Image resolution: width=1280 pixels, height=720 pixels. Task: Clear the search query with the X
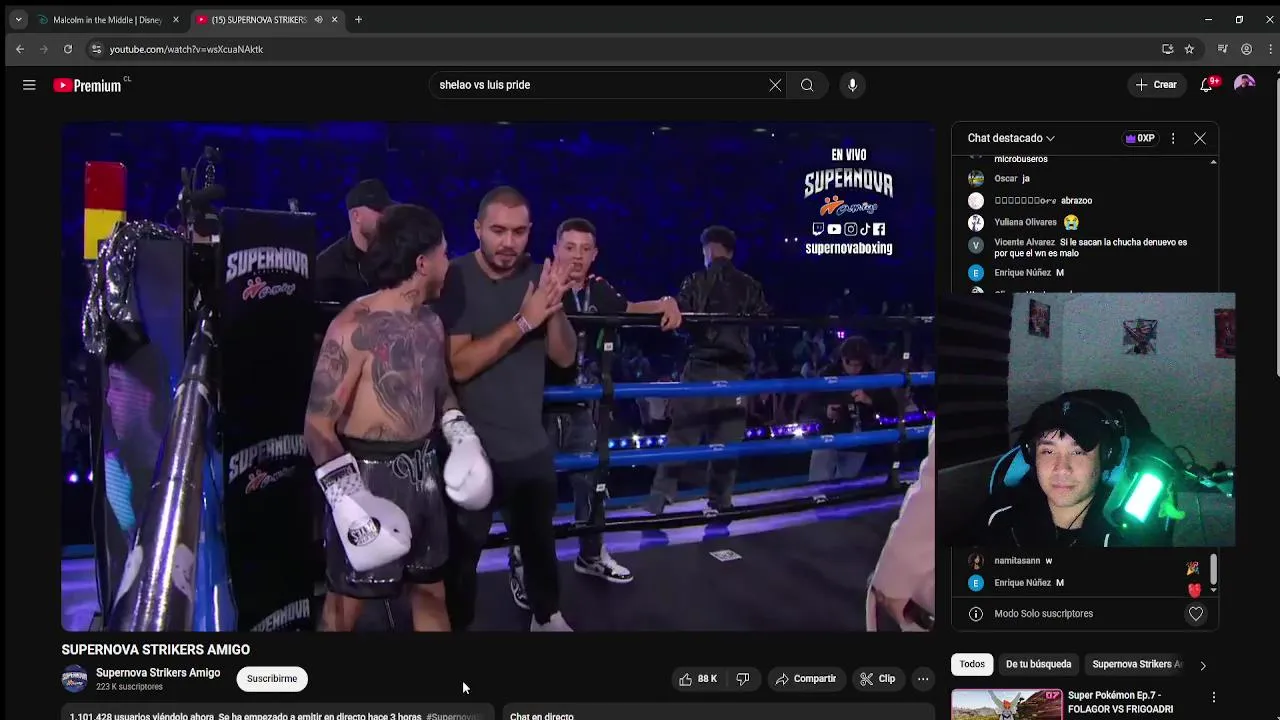tap(775, 85)
